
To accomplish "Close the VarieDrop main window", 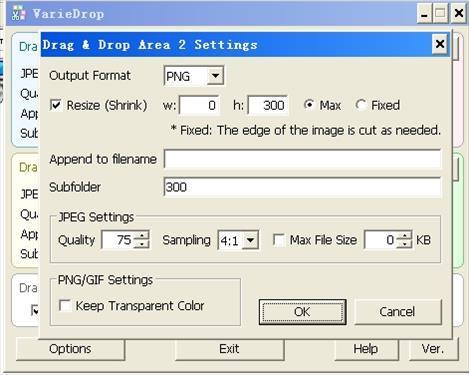I will coord(459,14).
